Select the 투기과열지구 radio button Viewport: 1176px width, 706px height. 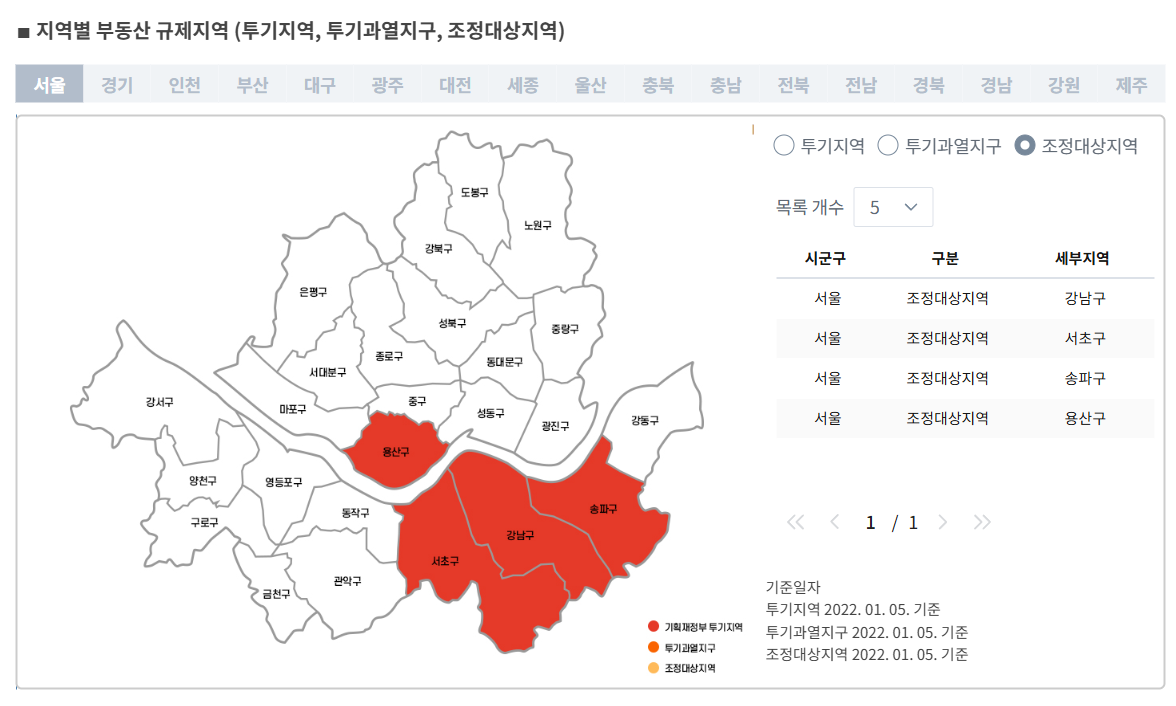coord(886,146)
